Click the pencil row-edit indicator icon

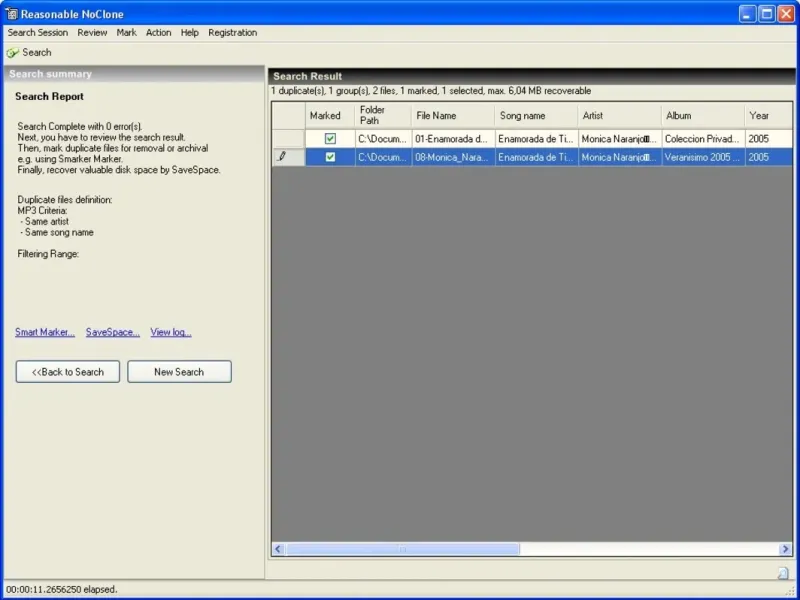click(282, 157)
